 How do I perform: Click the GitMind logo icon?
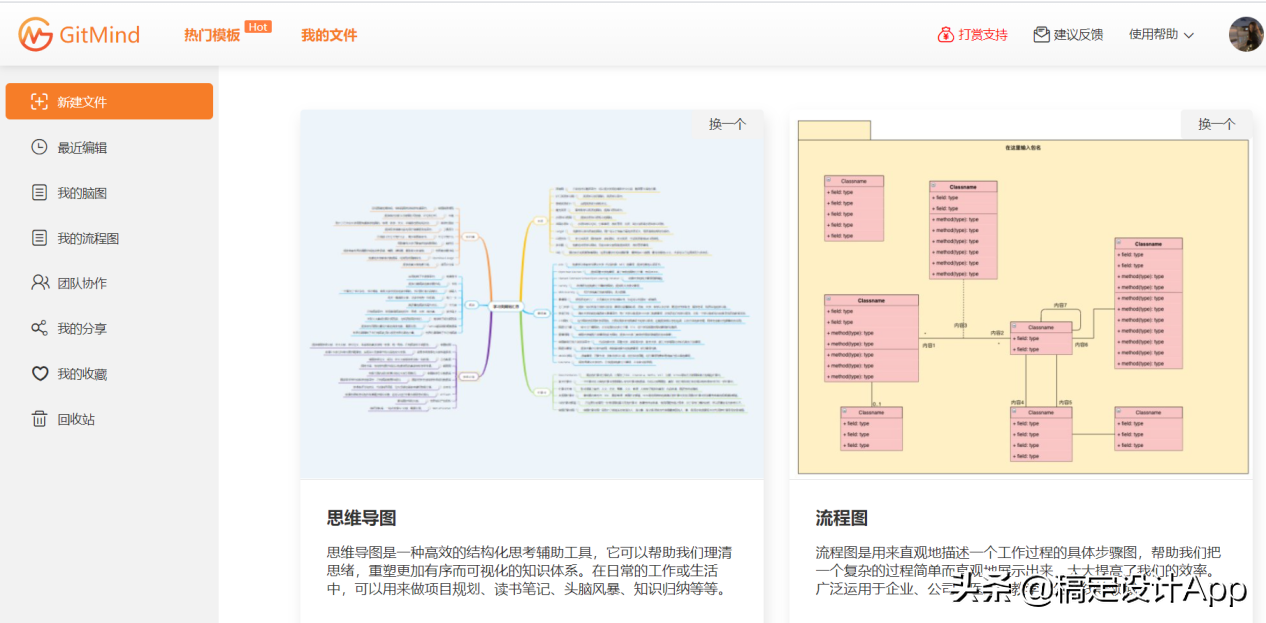point(35,35)
